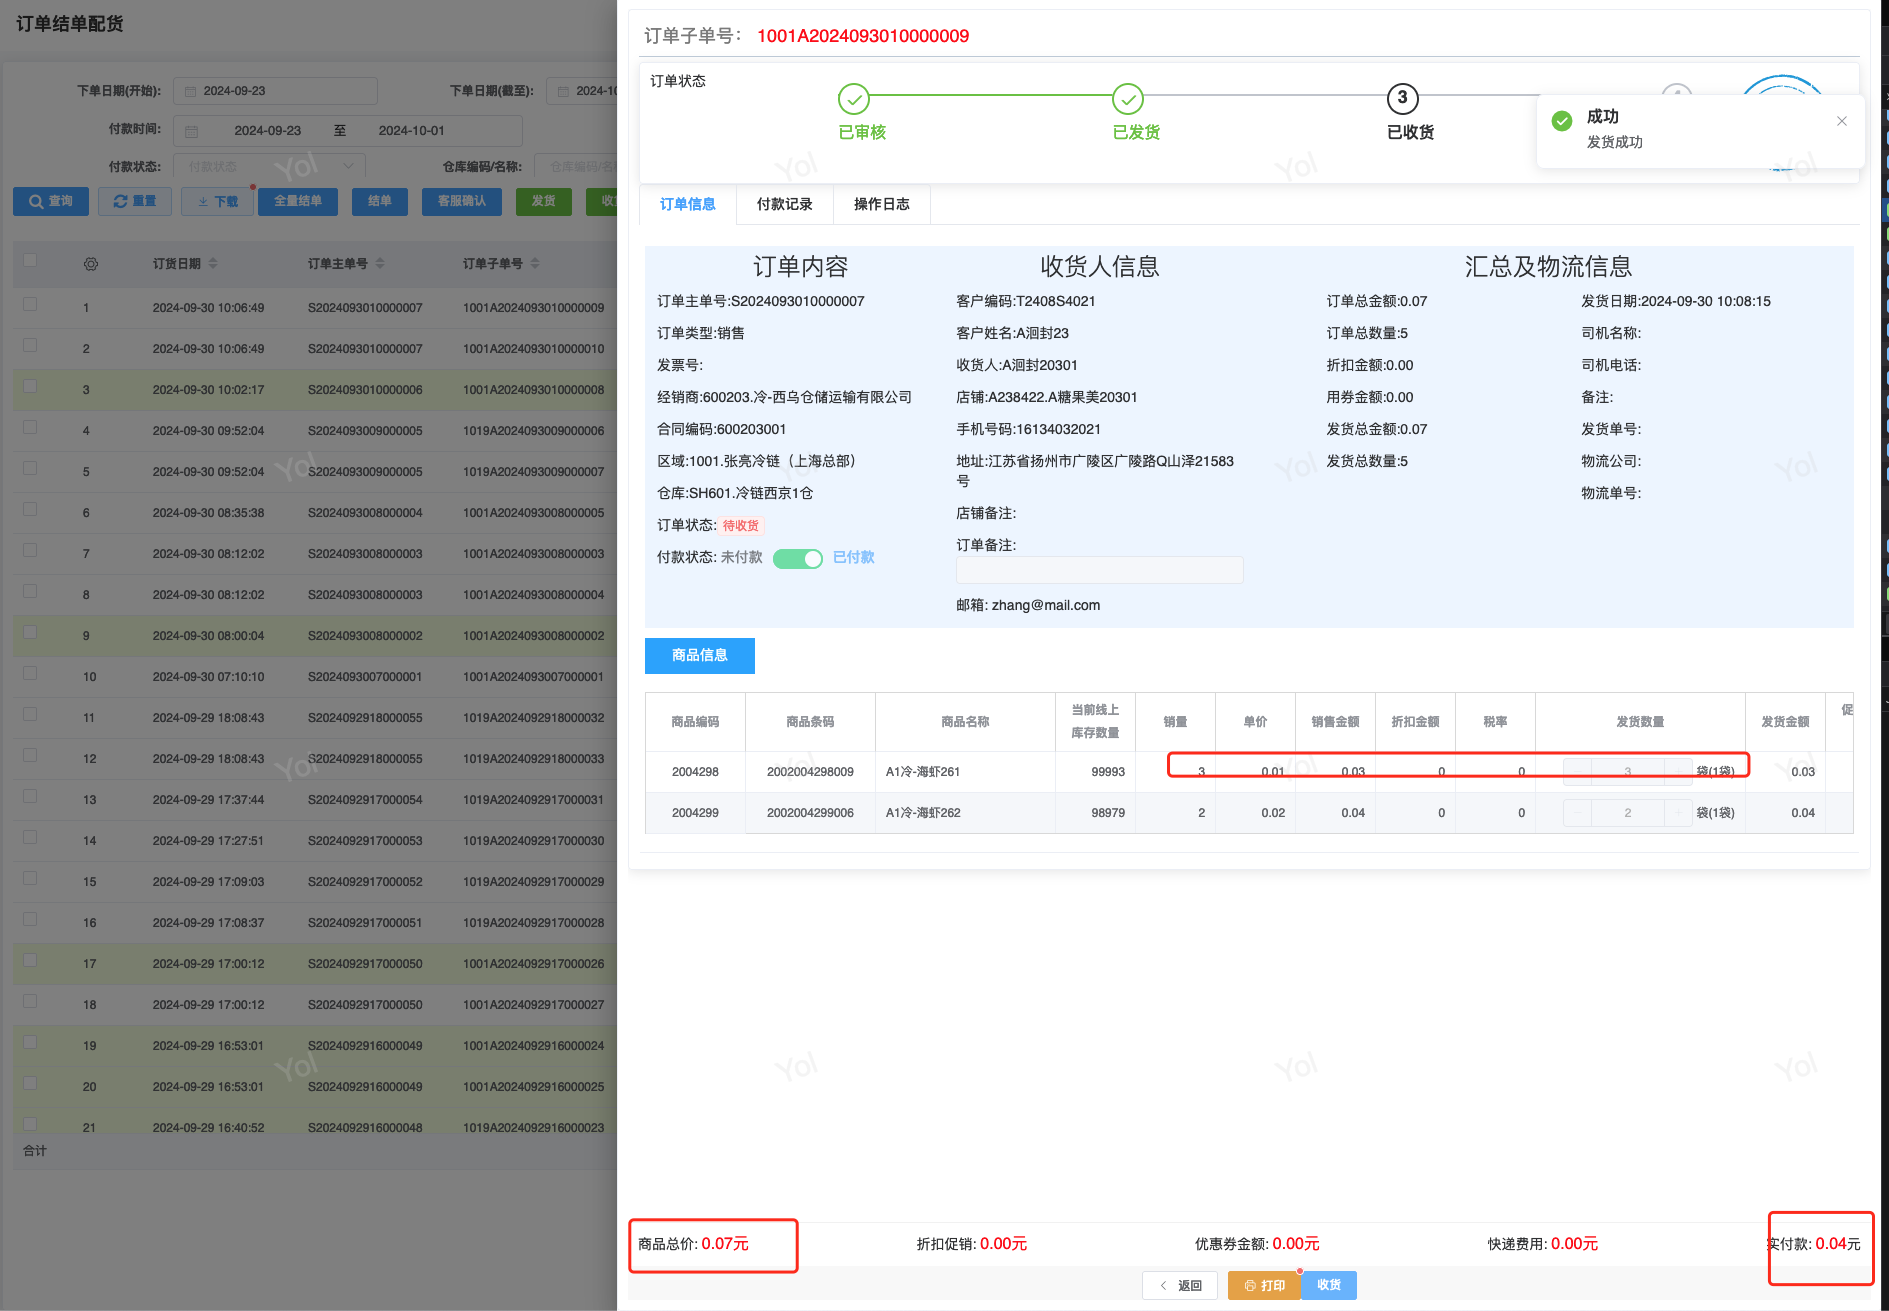Viewport: 1889px width, 1311px height.
Task: Check the select-all checkbox in table header
Action: click(x=30, y=261)
